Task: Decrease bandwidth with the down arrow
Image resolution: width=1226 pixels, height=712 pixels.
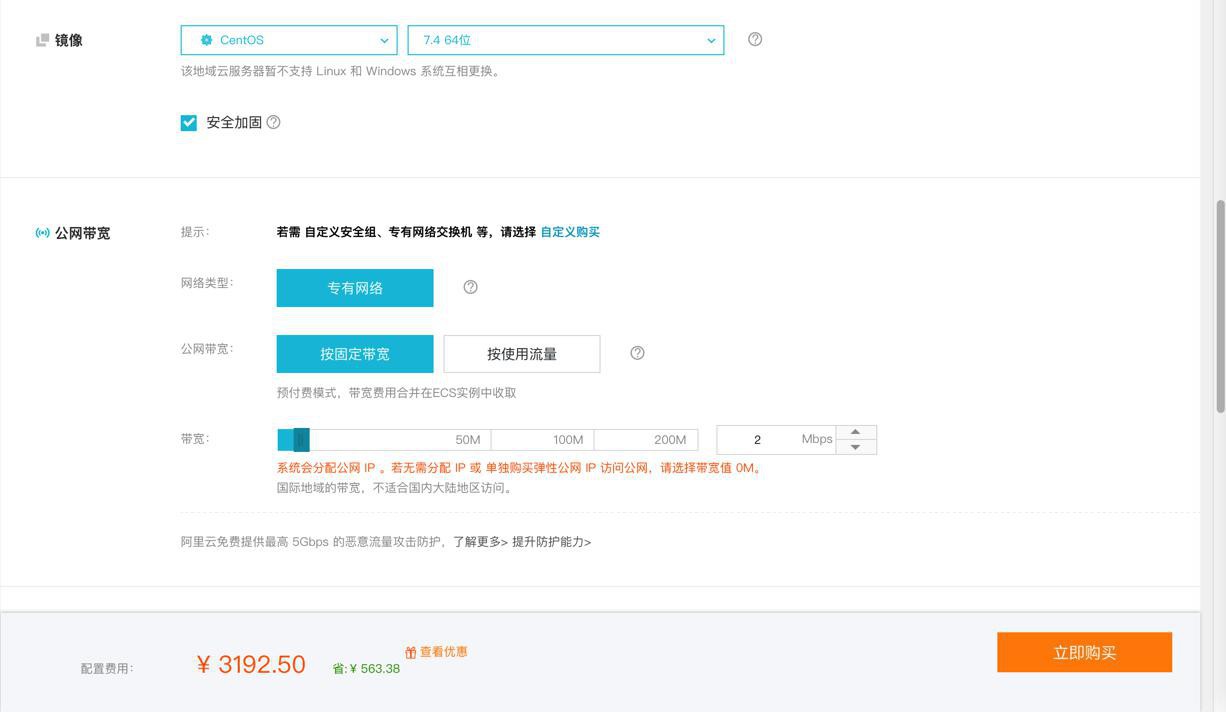Action: pos(855,447)
